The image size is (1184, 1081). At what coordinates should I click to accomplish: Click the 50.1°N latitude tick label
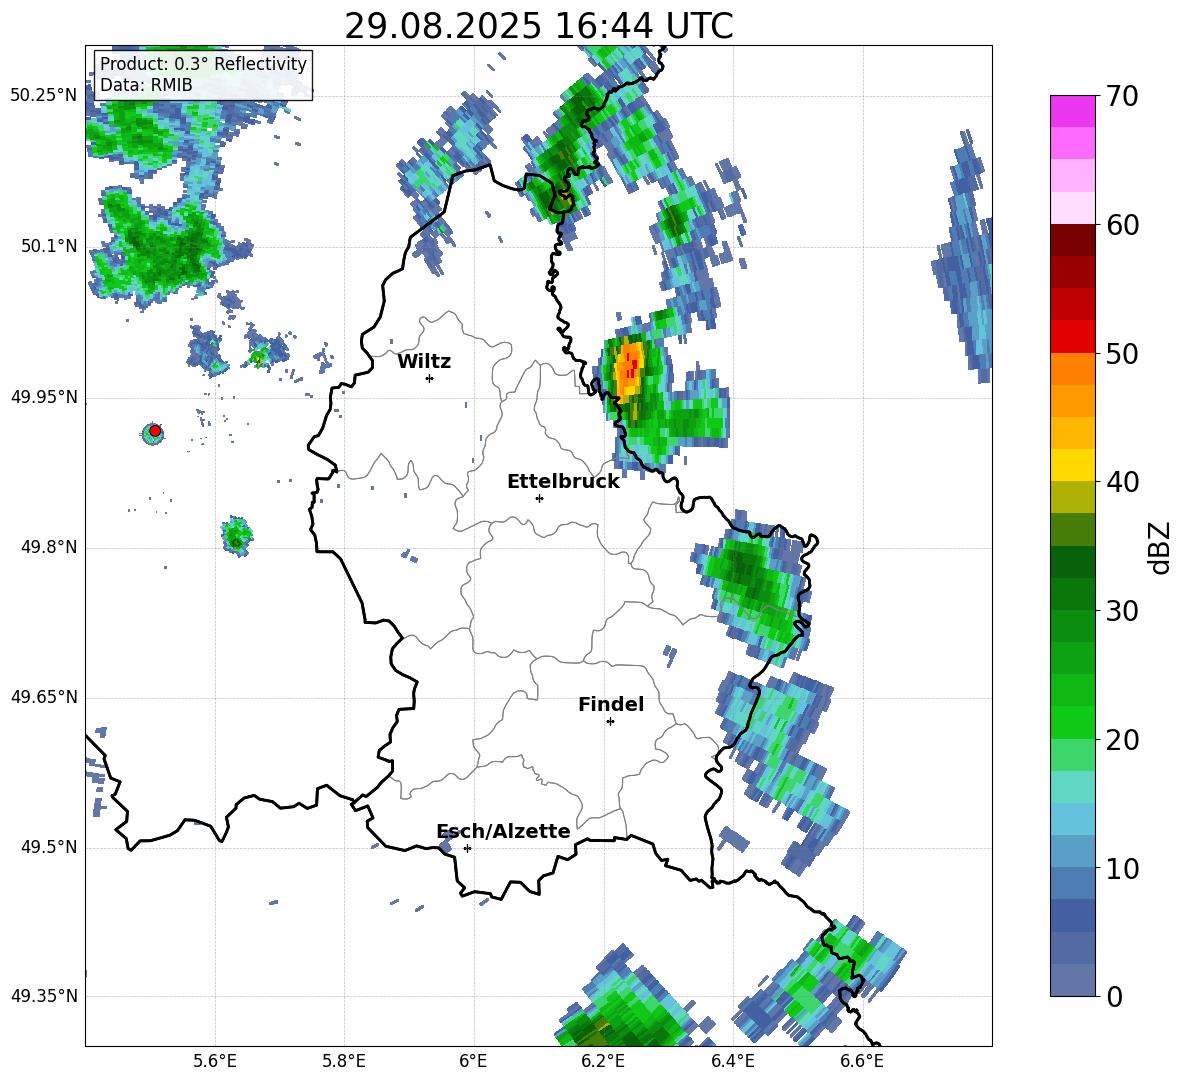(x=49, y=246)
